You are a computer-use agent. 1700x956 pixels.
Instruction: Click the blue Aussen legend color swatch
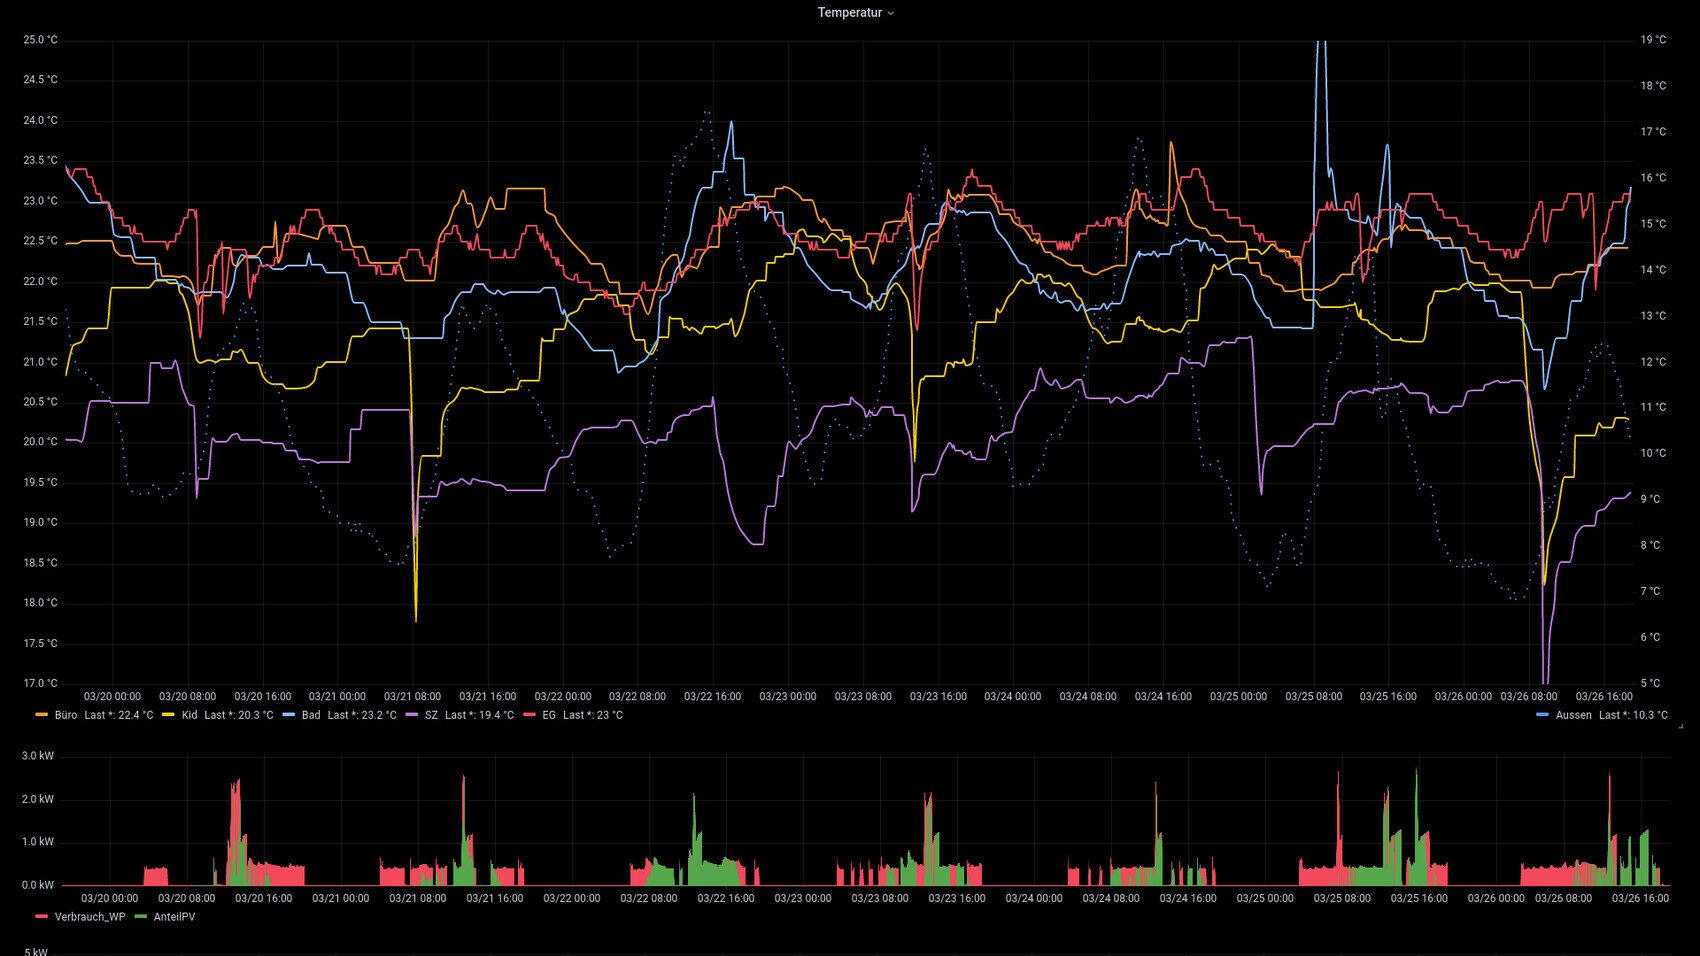pos(1542,715)
